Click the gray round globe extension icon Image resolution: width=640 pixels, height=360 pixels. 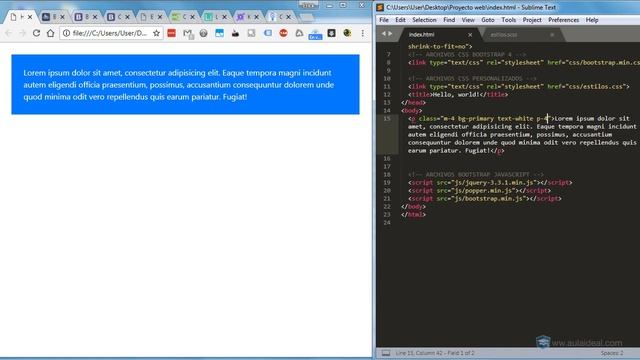pos(203,33)
